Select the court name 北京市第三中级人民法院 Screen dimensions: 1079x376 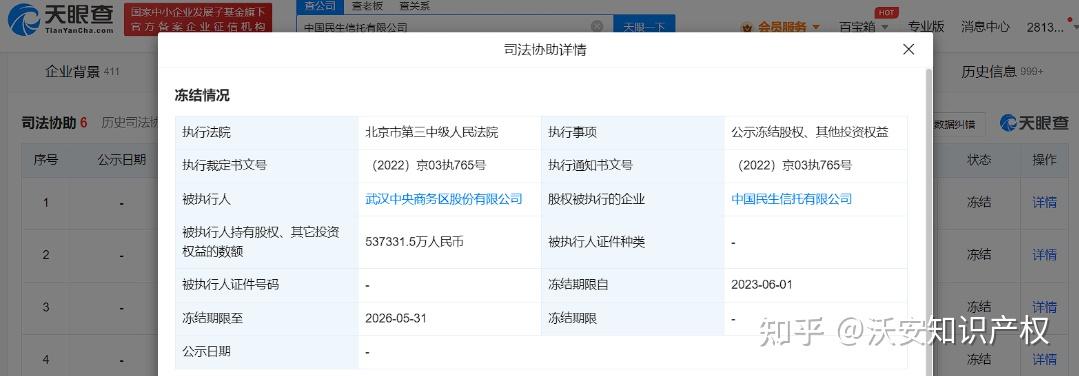click(x=431, y=133)
